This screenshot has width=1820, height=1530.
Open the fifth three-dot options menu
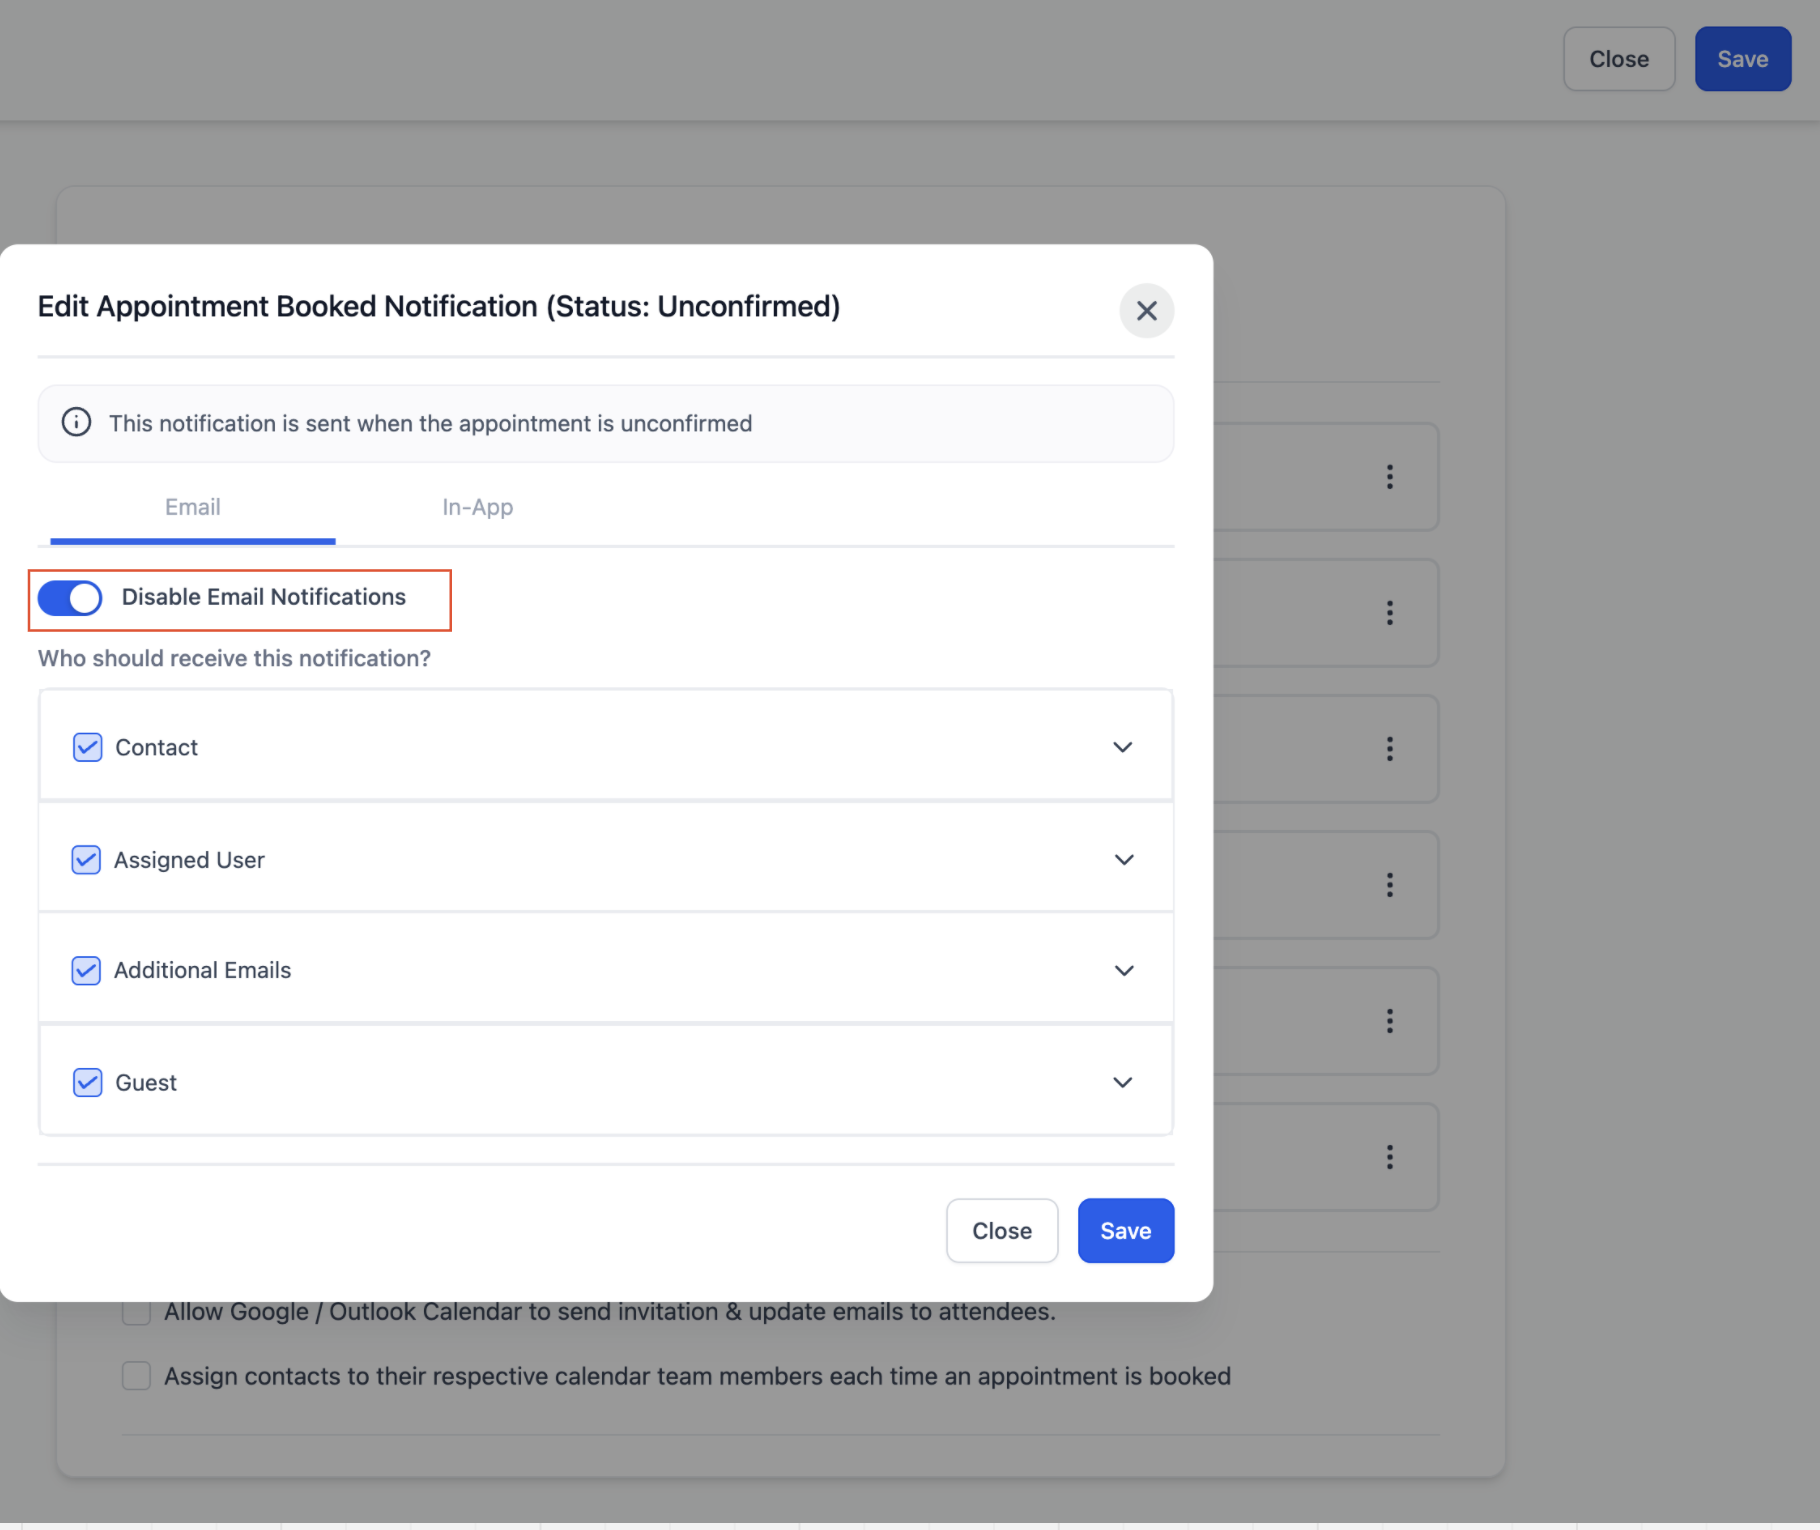[x=1389, y=1021]
